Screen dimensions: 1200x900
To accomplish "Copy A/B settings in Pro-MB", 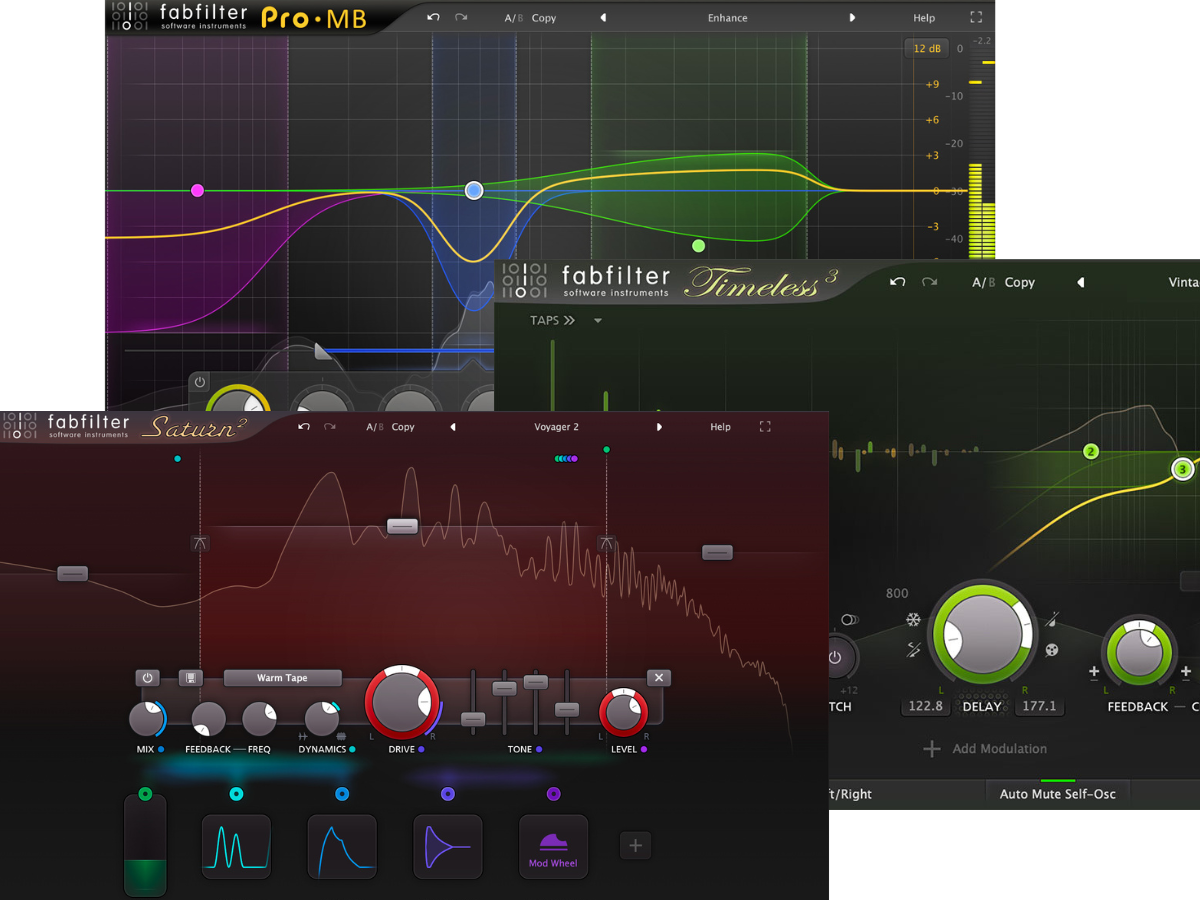I will (x=544, y=18).
